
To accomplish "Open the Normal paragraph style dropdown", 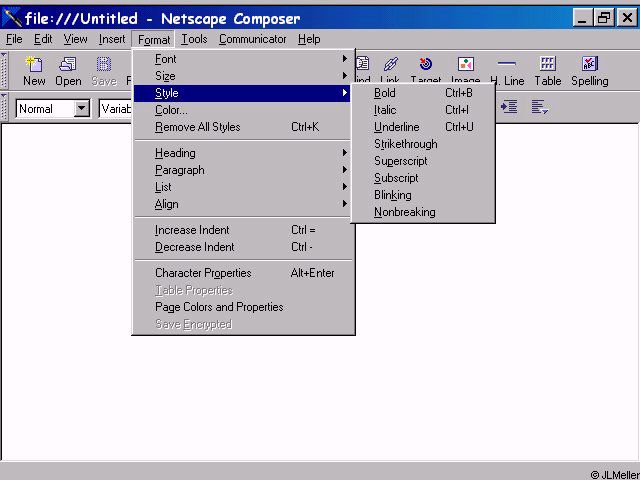I will pos(82,109).
